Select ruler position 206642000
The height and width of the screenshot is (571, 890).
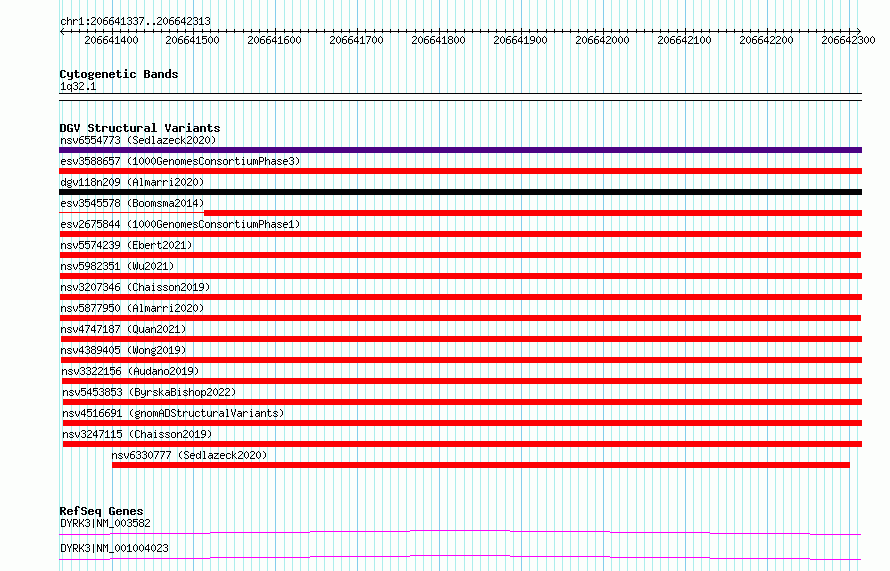point(602,40)
